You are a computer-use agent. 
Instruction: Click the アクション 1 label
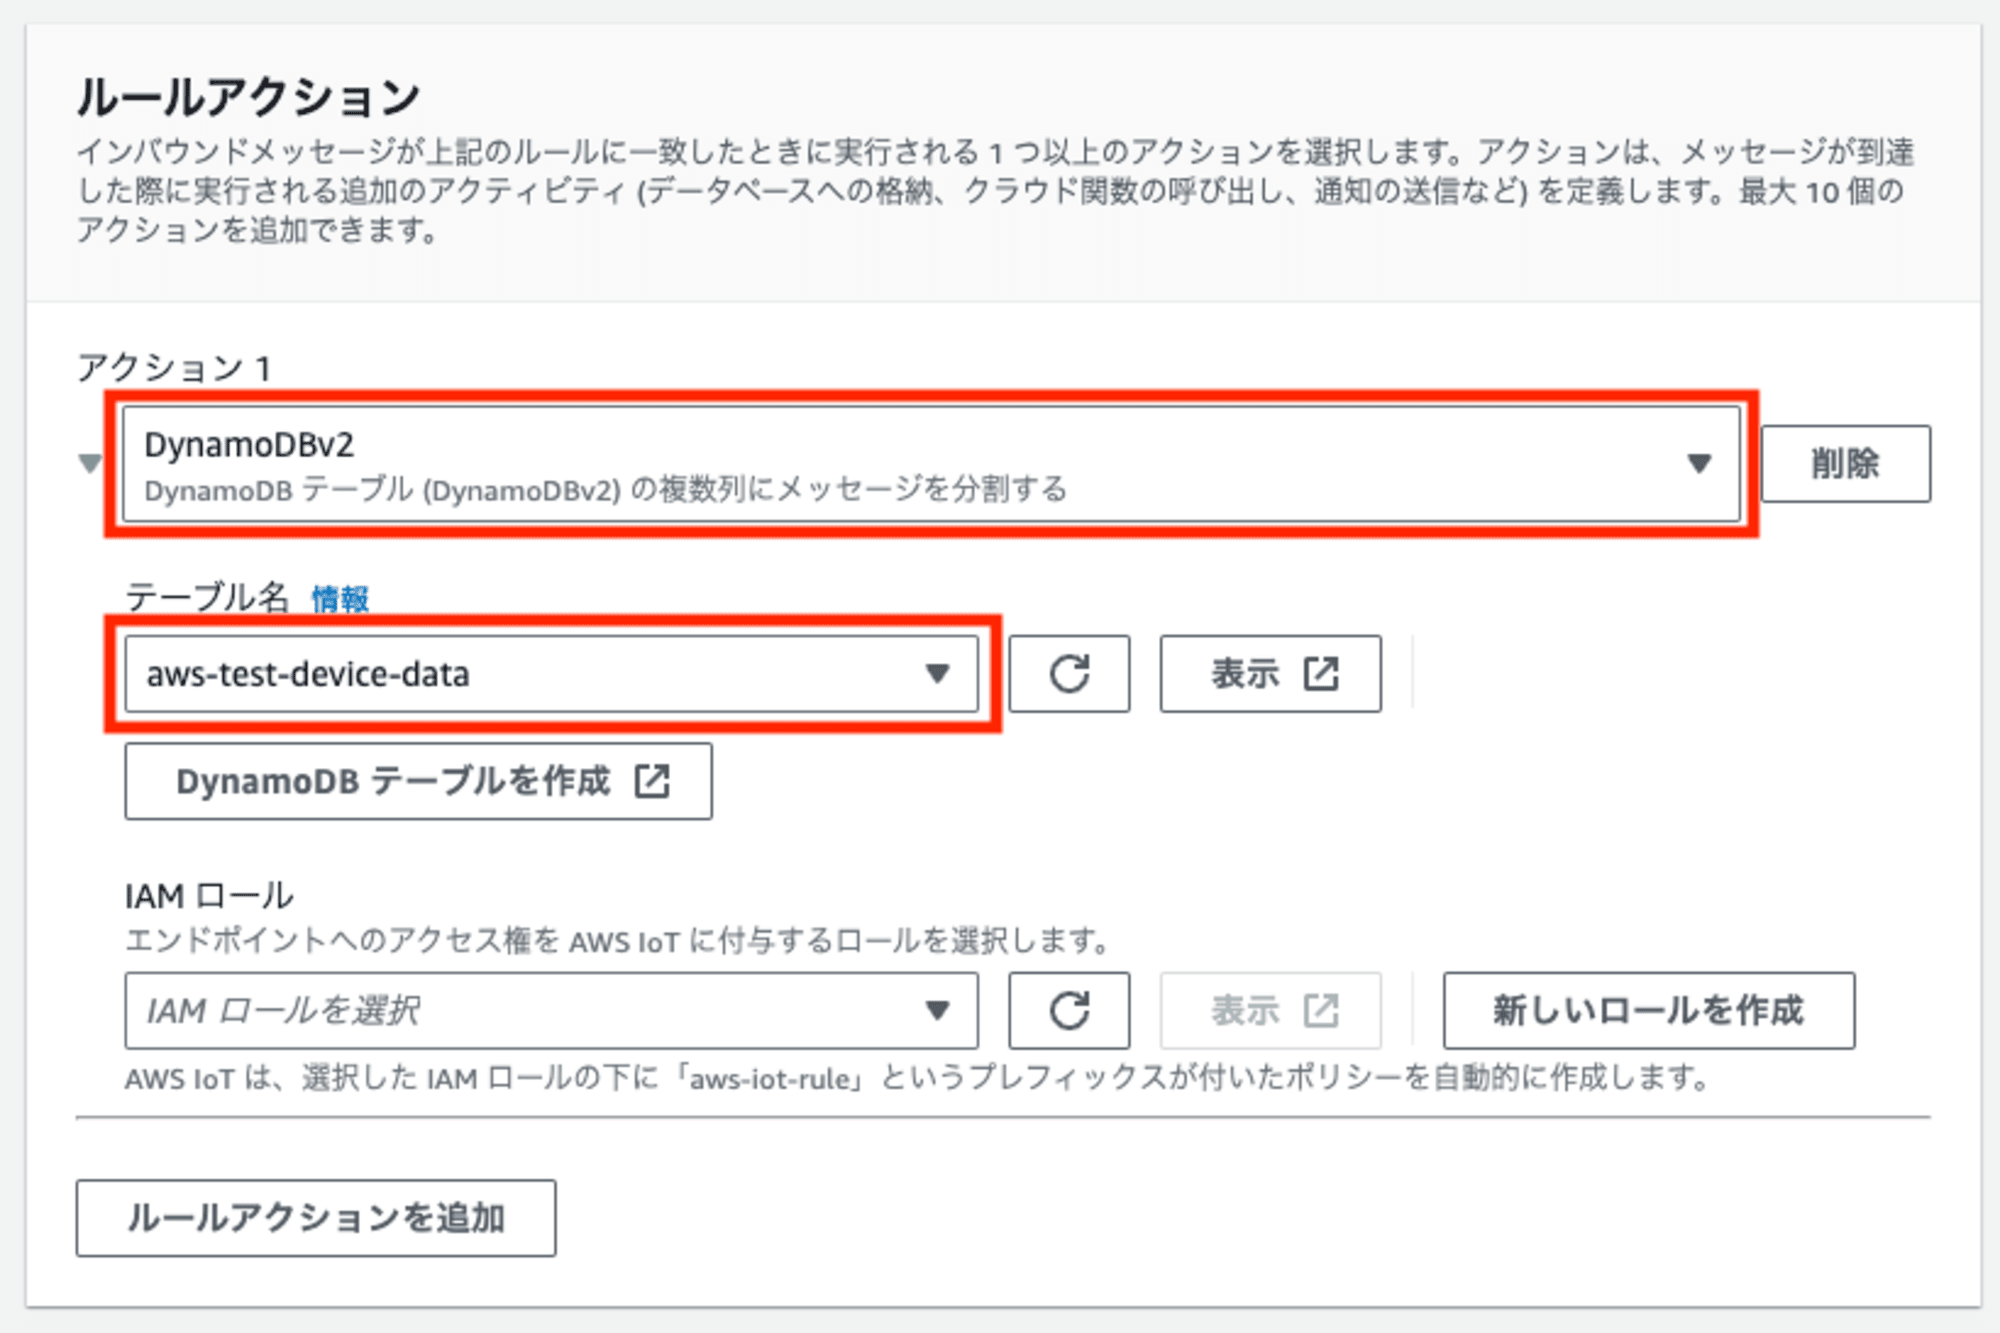click(x=175, y=368)
